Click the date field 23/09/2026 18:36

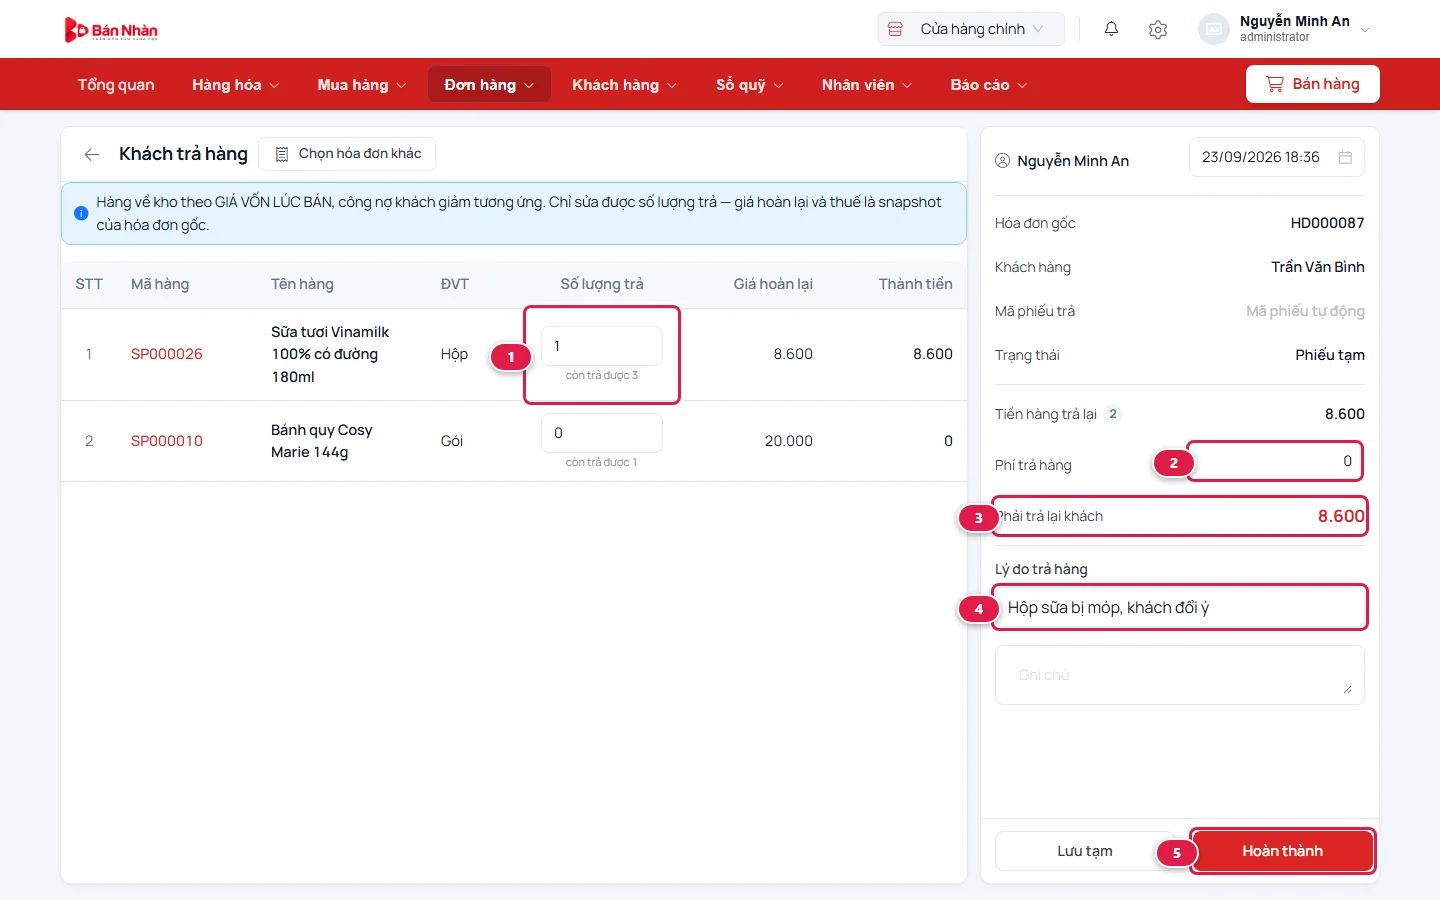tap(1277, 157)
